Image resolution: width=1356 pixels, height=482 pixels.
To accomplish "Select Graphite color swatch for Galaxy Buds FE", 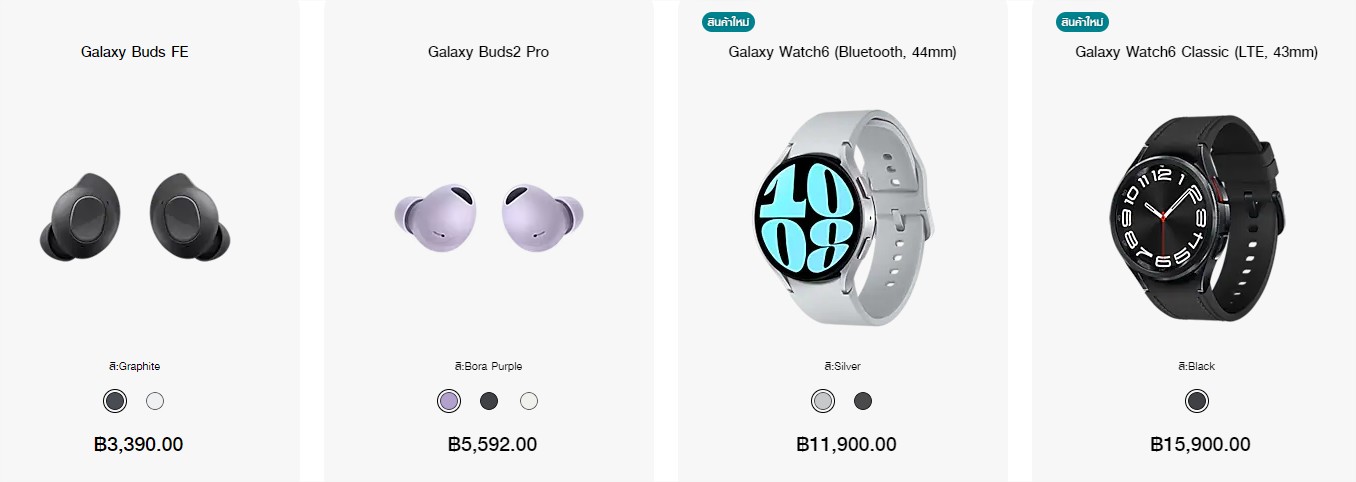I will [115, 401].
